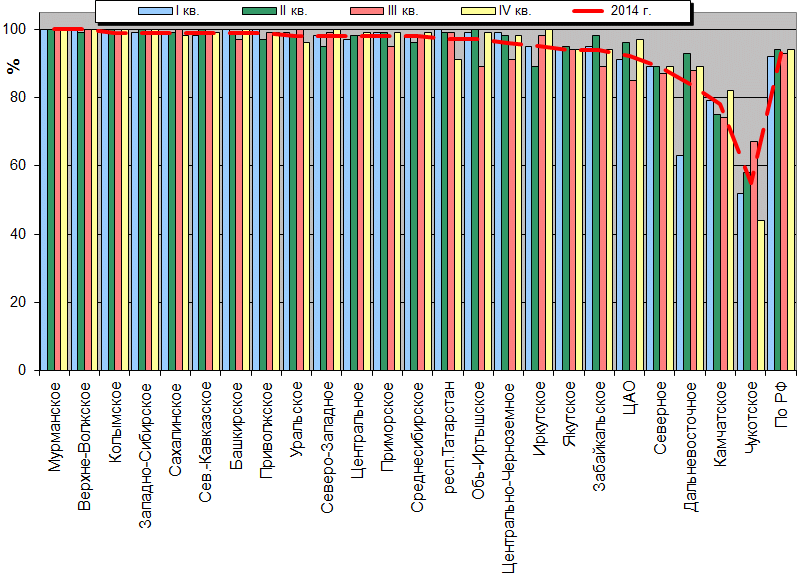801x574 pixels.
Task: Click the yellow IV кв. bar for Камчатское
Action: [x=731, y=230]
